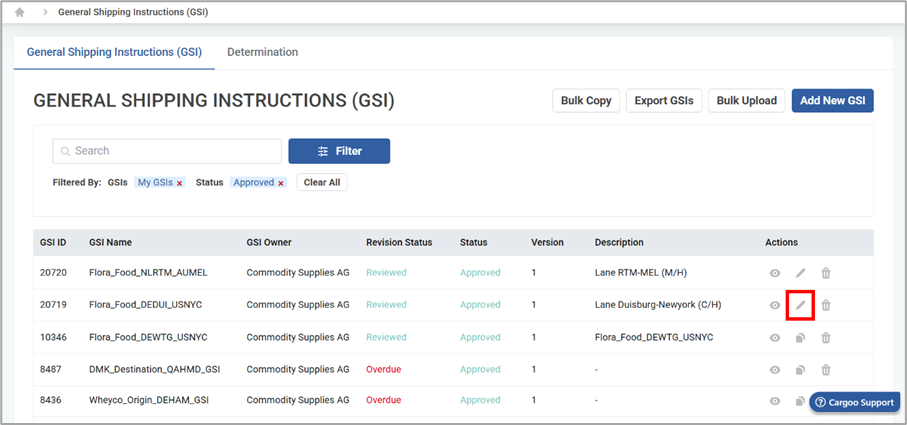The image size is (907, 425).
Task: Open Cargoo Support help widget
Action: point(855,402)
